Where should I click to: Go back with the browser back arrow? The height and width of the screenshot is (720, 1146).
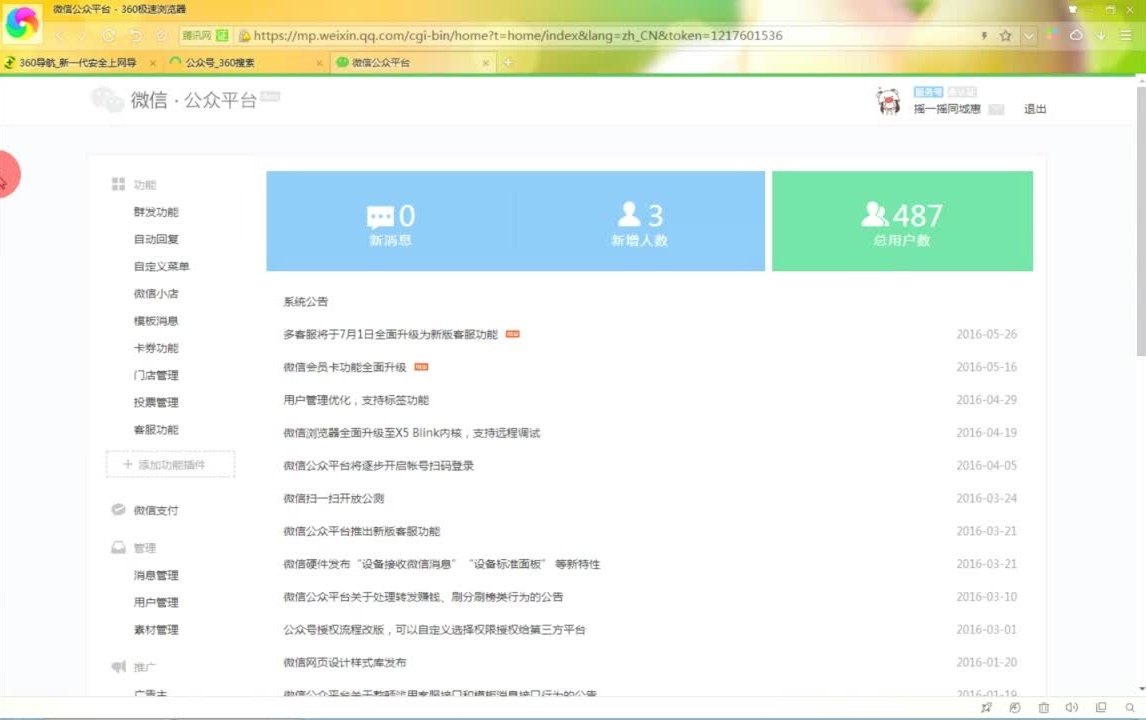pyautogui.click(x=60, y=35)
